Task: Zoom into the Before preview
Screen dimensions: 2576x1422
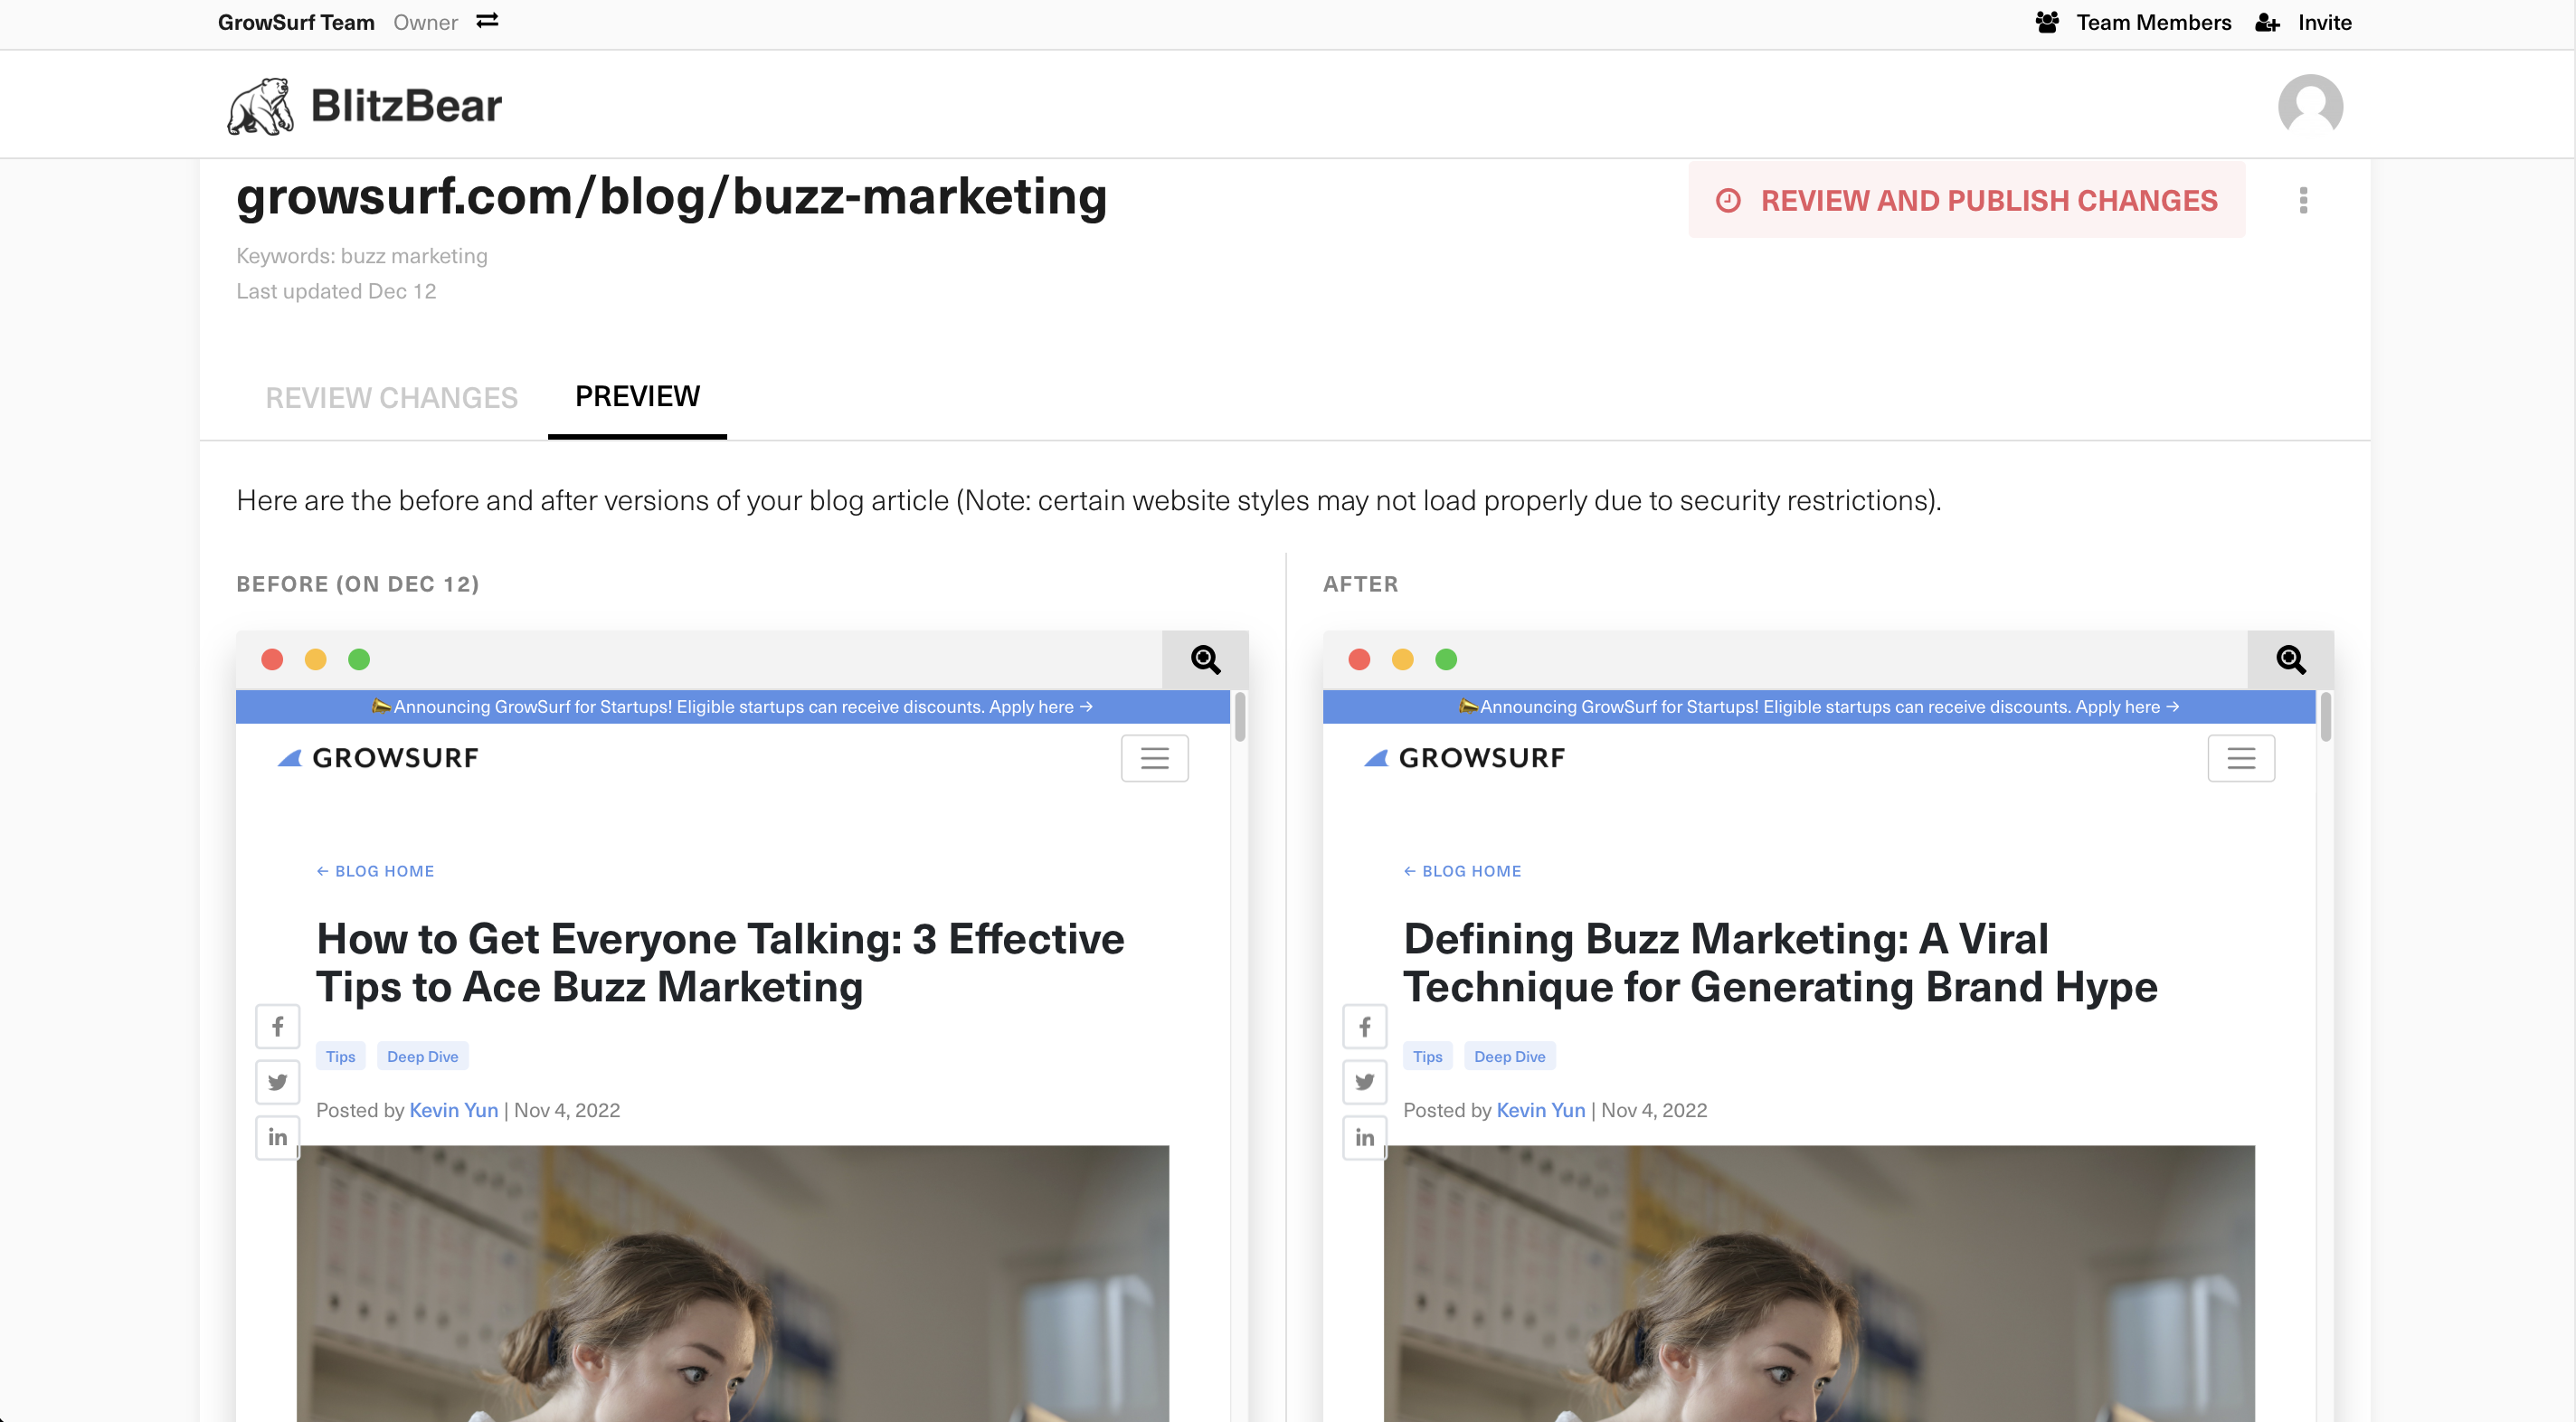Action: pyautogui.click(x=1205, y=660)
